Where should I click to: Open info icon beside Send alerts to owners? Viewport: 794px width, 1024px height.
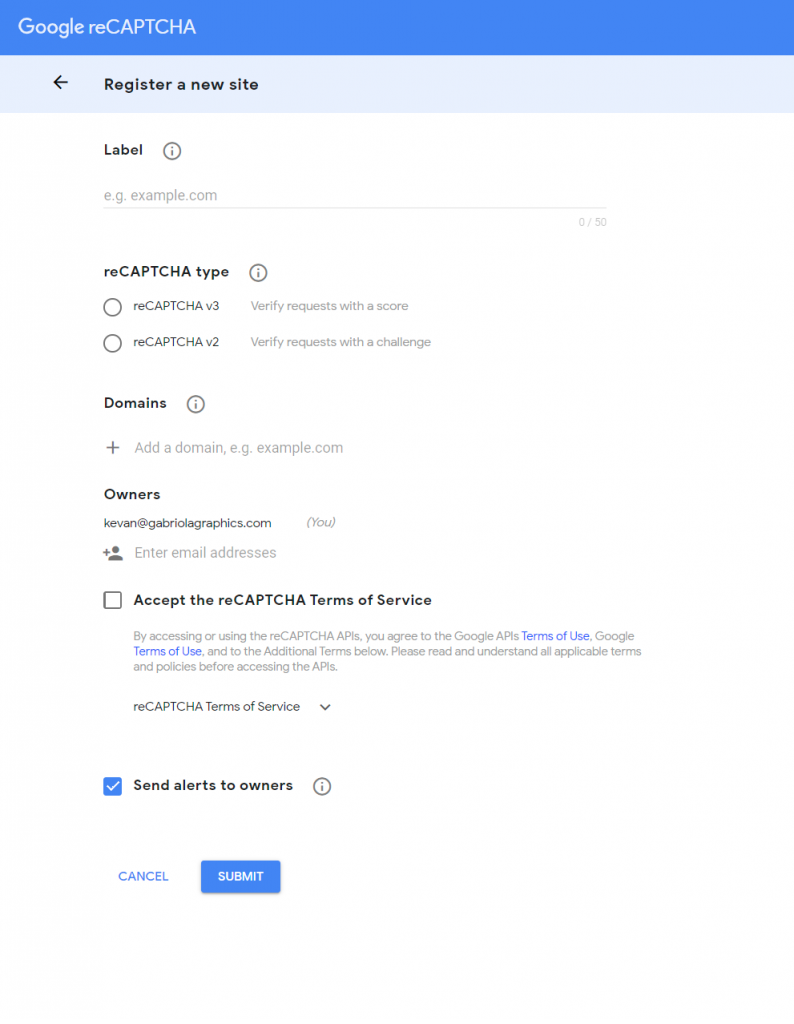[x=322, y=786]
